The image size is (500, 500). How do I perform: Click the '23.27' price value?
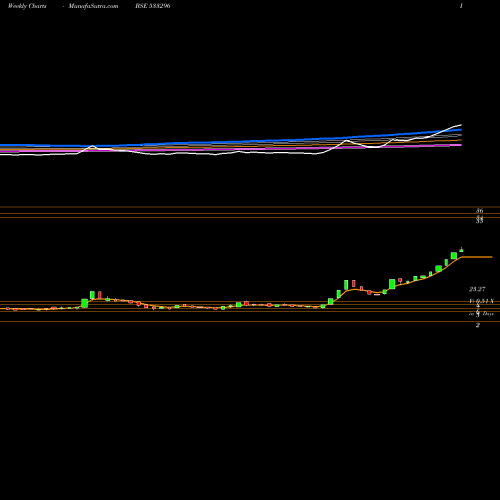tap(477, 289)
